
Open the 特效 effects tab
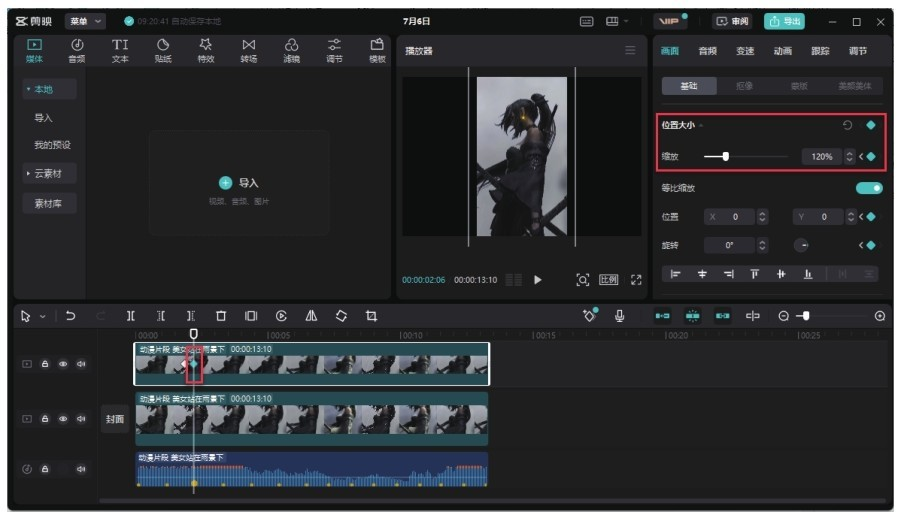coord(206,51)
